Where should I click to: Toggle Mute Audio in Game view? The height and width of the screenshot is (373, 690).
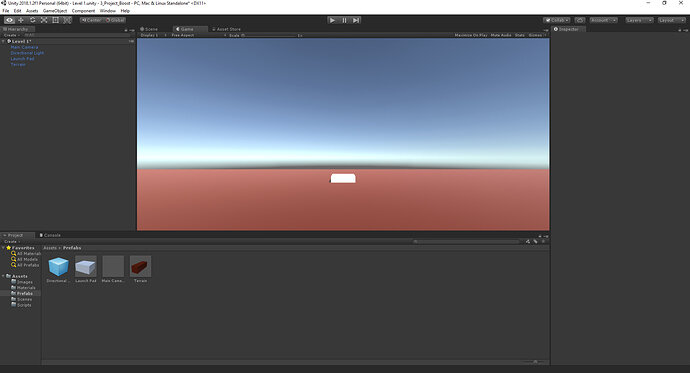pyautogui.click(x=501, y=35)
